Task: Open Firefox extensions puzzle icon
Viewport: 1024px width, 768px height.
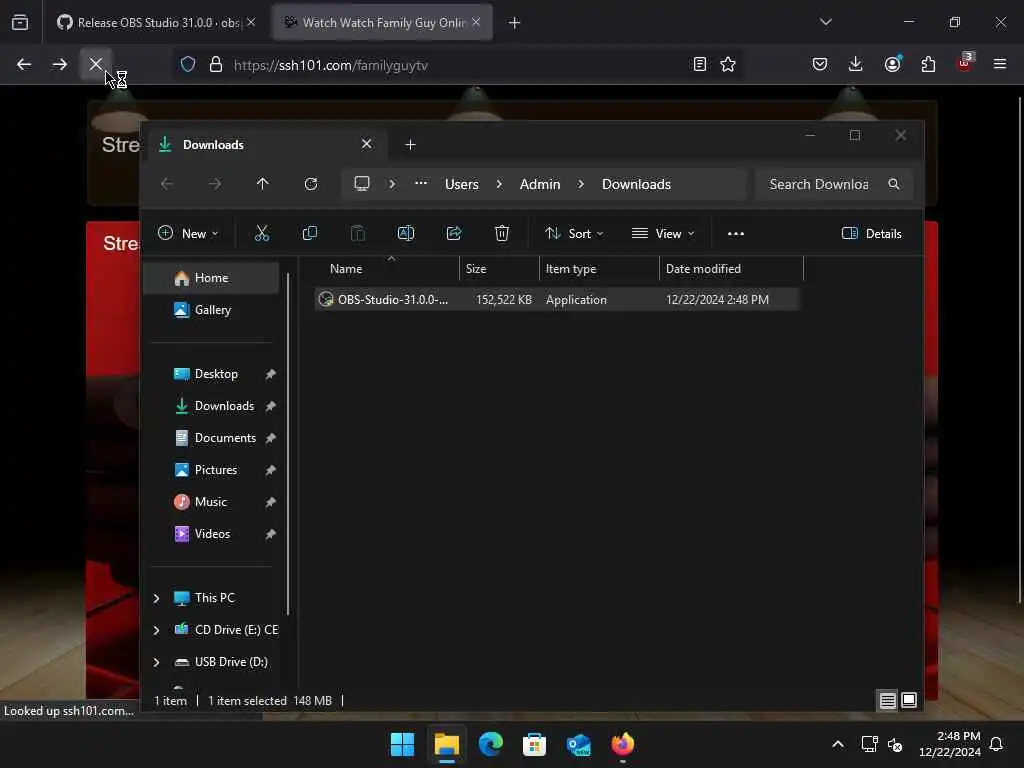Action: point(928,64)
